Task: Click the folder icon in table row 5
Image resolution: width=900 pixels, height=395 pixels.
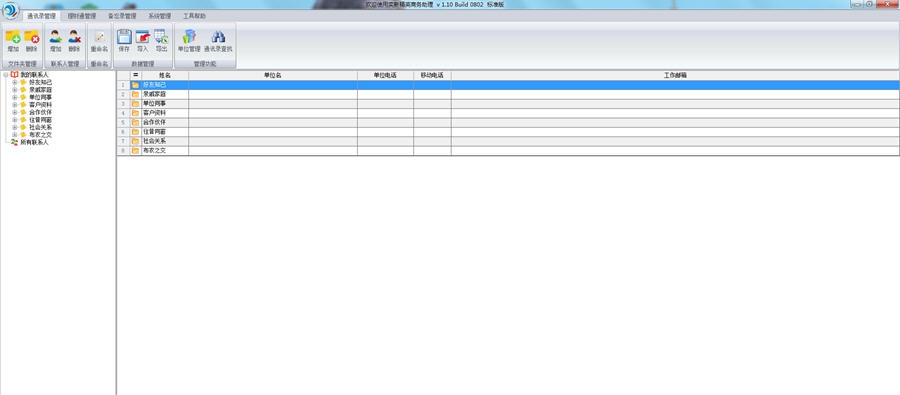Action: [135, 122]
